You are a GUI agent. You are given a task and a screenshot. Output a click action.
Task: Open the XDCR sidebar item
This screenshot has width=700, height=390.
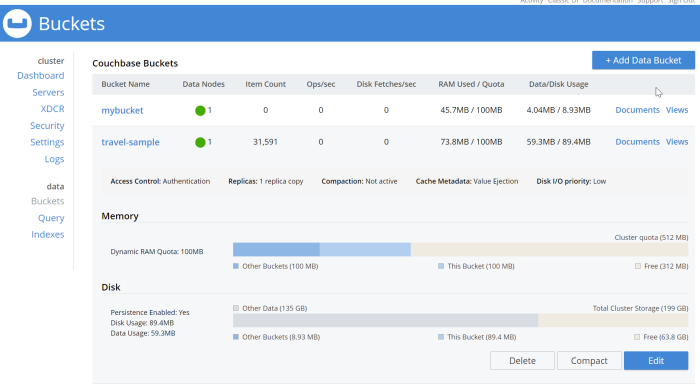pos(53,109)
